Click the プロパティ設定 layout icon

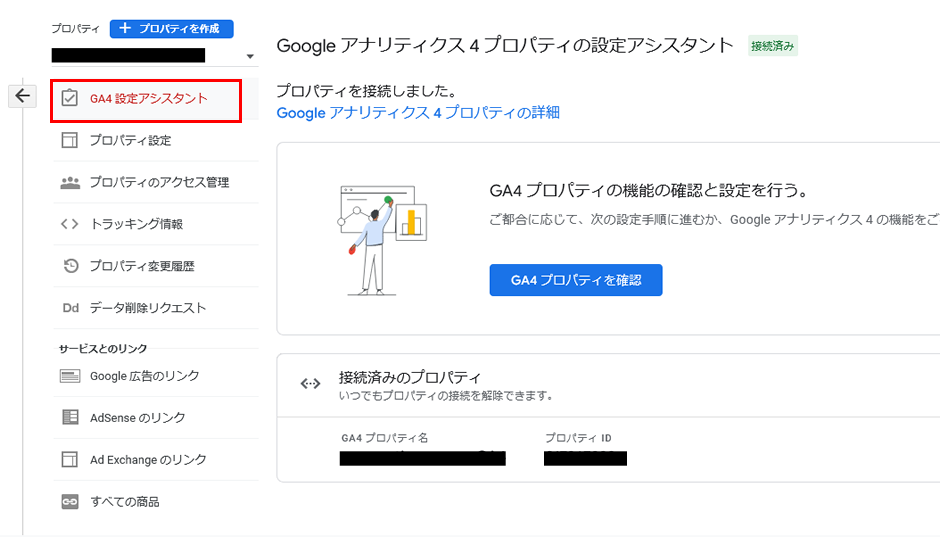pyautogui.click(x=69, y=140)
